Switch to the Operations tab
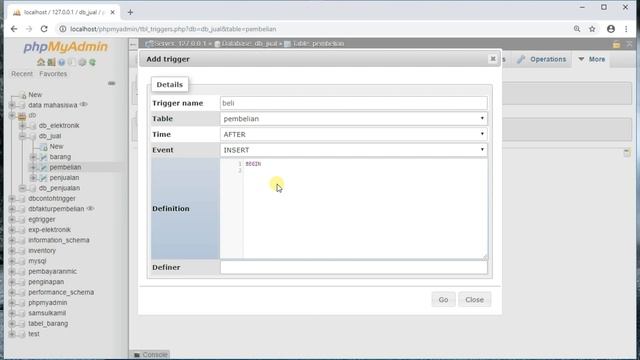 pos(541,59)
